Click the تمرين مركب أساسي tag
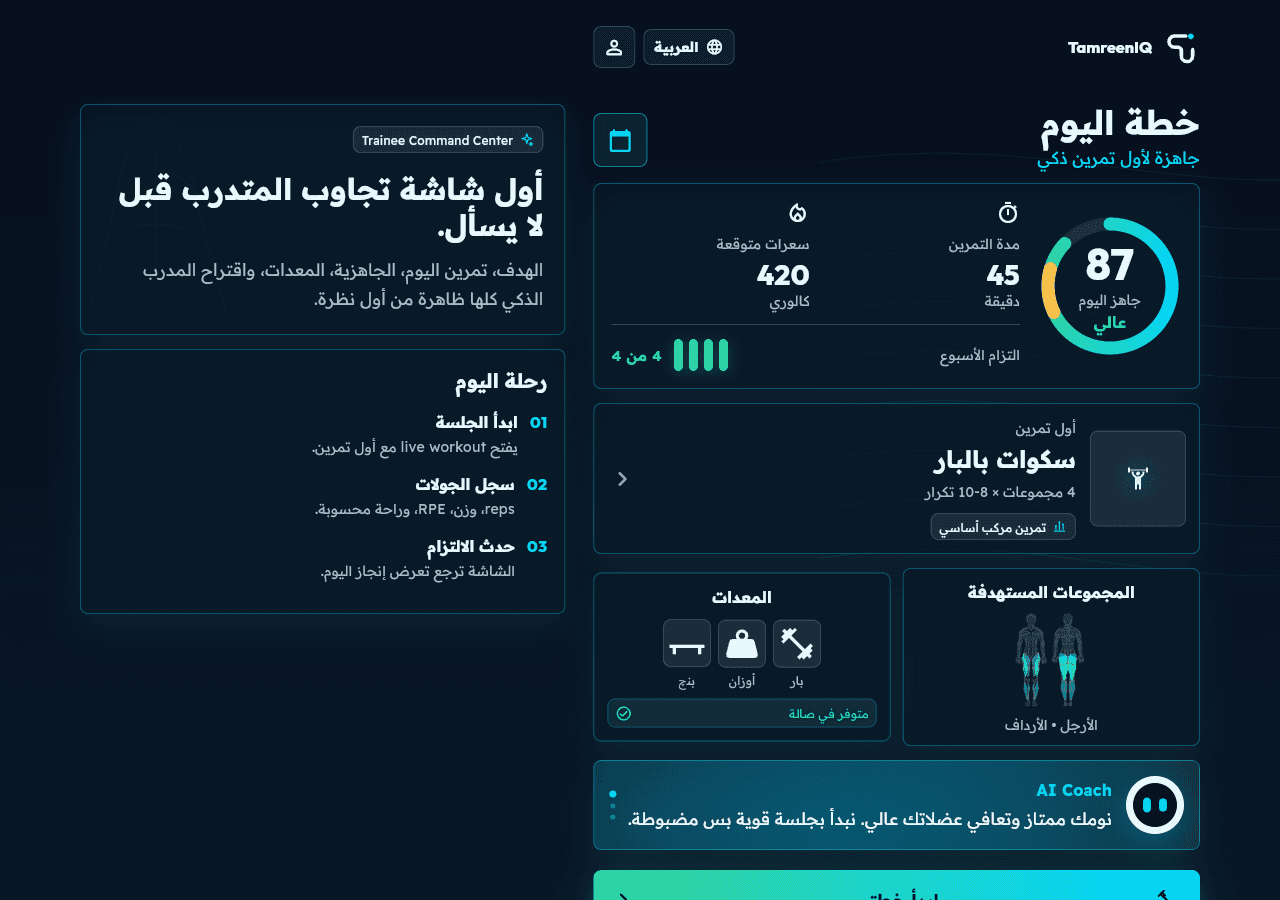This screenshot has width=1280, height=900. point(1003,527)
